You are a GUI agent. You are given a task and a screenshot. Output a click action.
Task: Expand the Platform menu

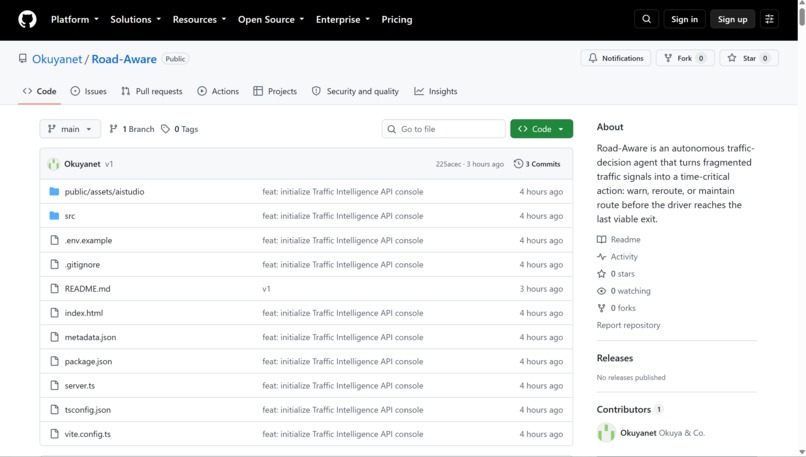[x=75, y=20]
